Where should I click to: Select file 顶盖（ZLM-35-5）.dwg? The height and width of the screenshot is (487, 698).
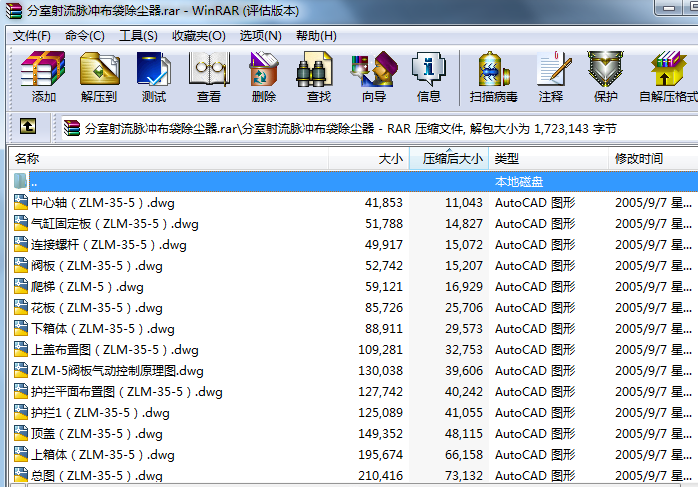97,433
